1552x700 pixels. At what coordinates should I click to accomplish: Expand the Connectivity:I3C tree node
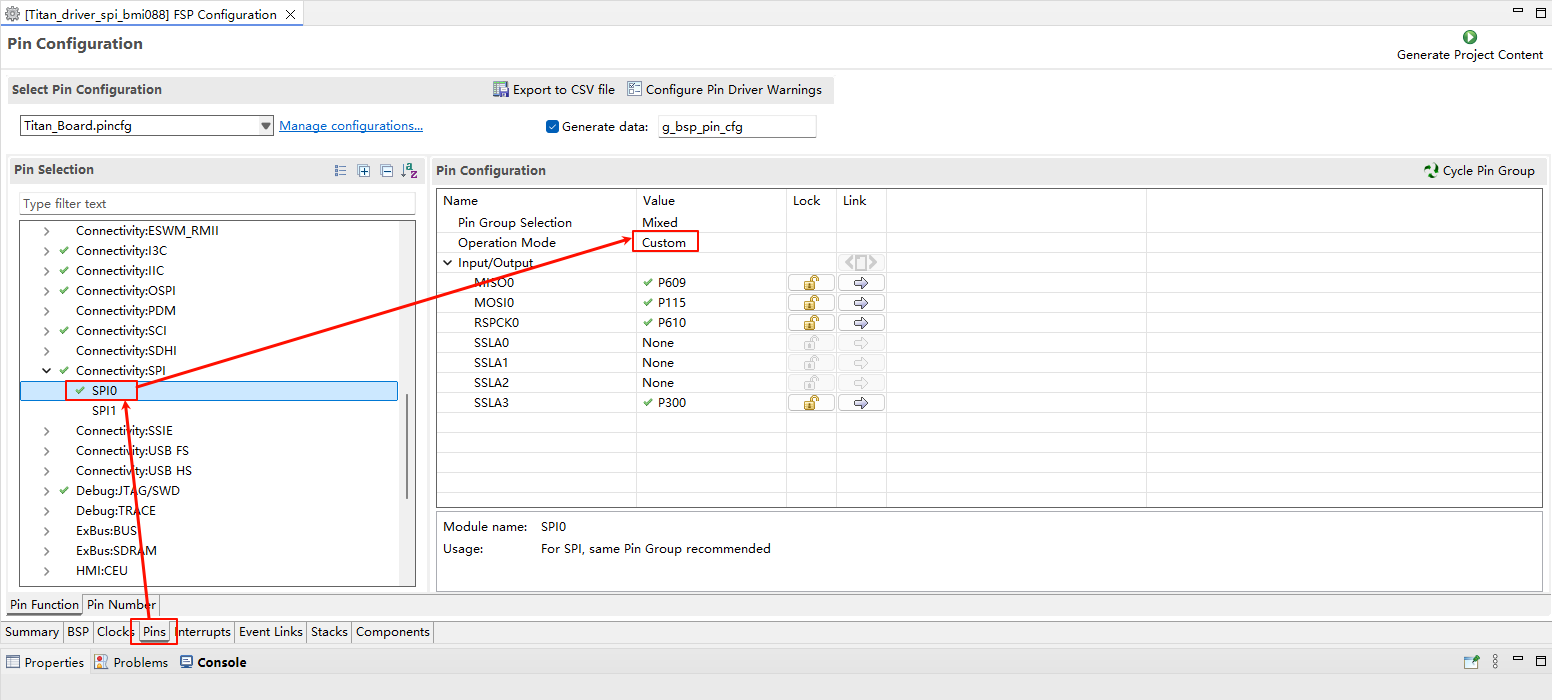pos(46,251)
